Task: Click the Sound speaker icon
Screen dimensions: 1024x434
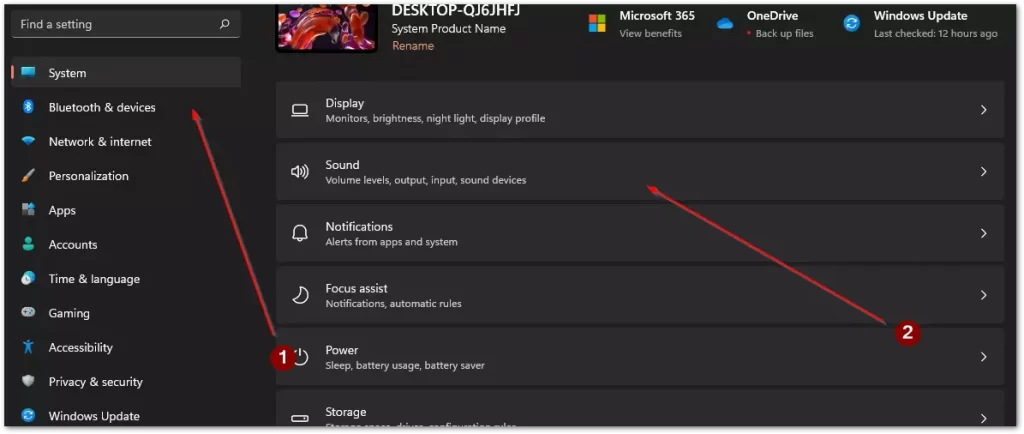Action: pos(300,172)
